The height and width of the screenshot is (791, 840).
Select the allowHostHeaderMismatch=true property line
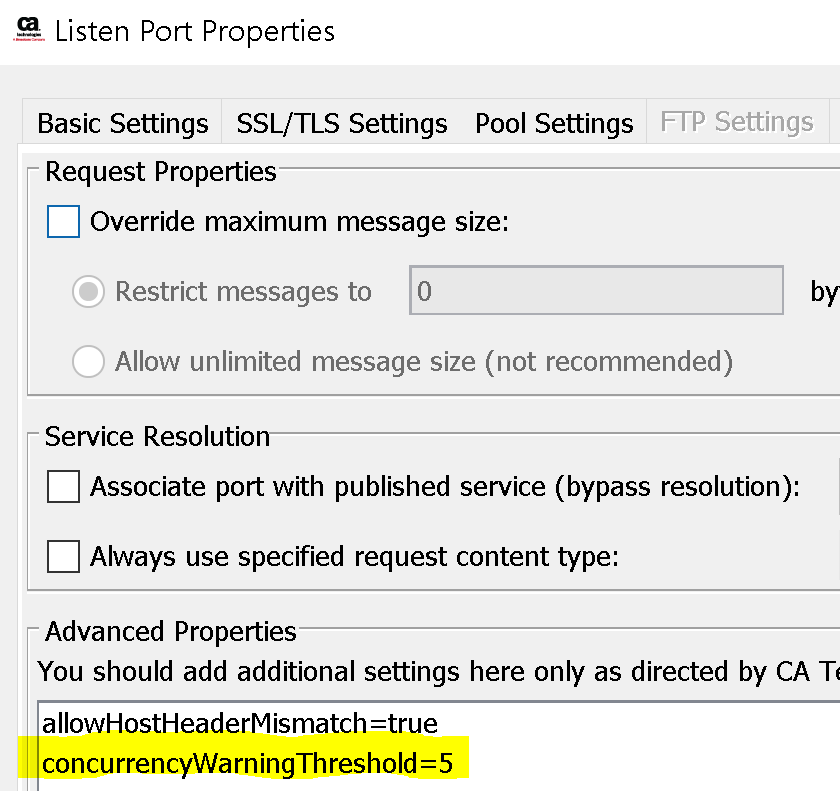click(239, 721)
